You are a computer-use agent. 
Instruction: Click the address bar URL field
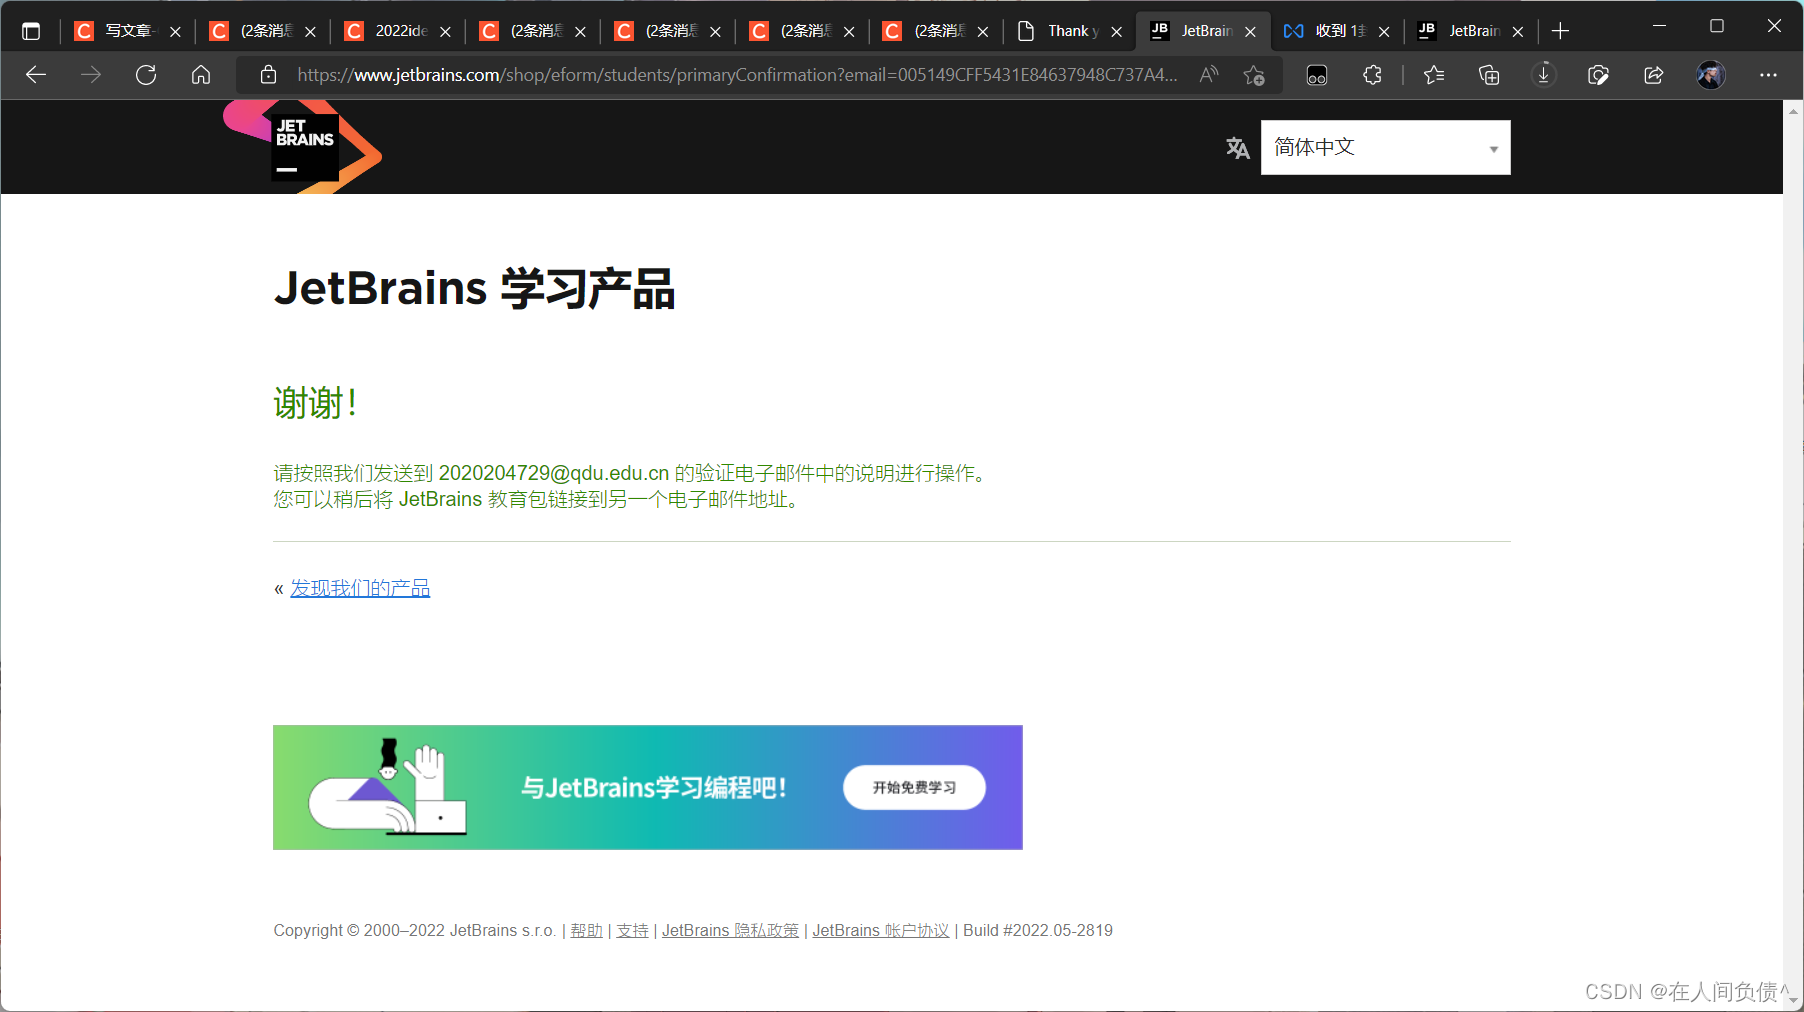736,75
